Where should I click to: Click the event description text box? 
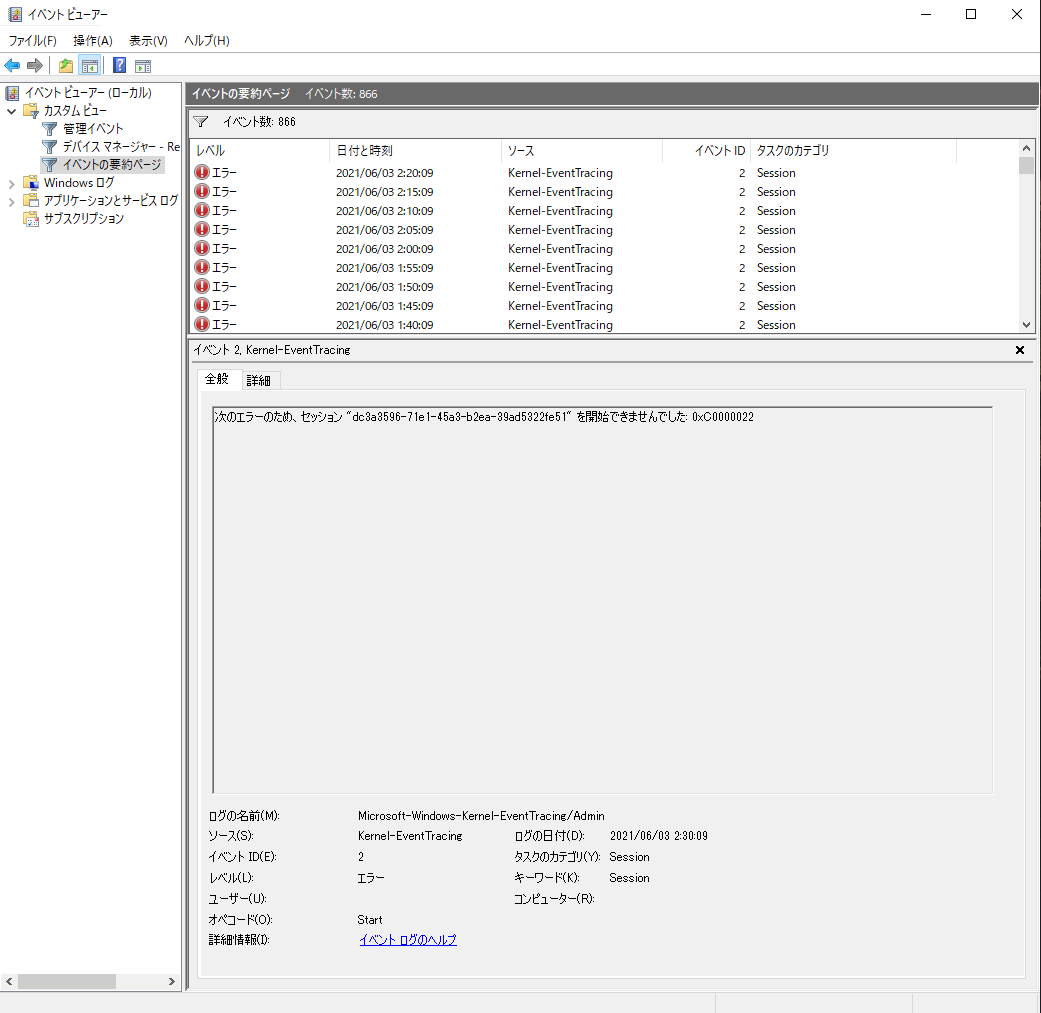(603, 600)
